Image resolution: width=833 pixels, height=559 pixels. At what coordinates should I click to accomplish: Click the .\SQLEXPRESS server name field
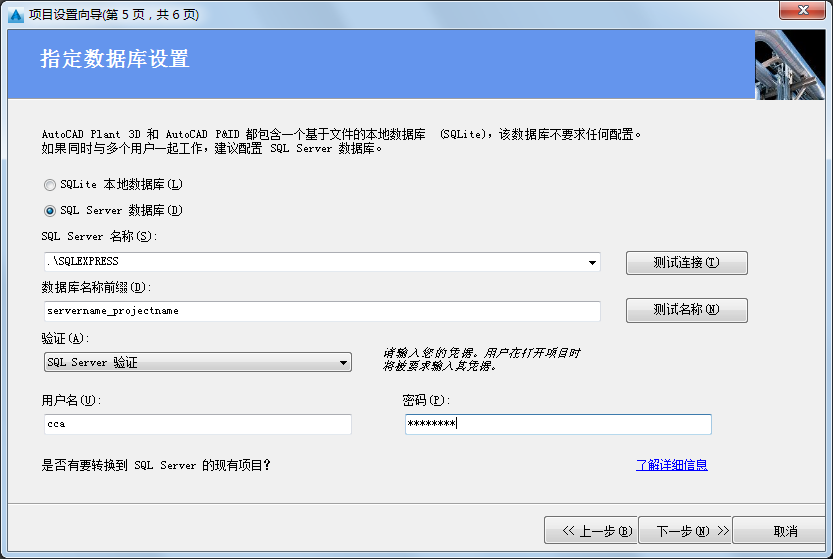coord(322,262)
